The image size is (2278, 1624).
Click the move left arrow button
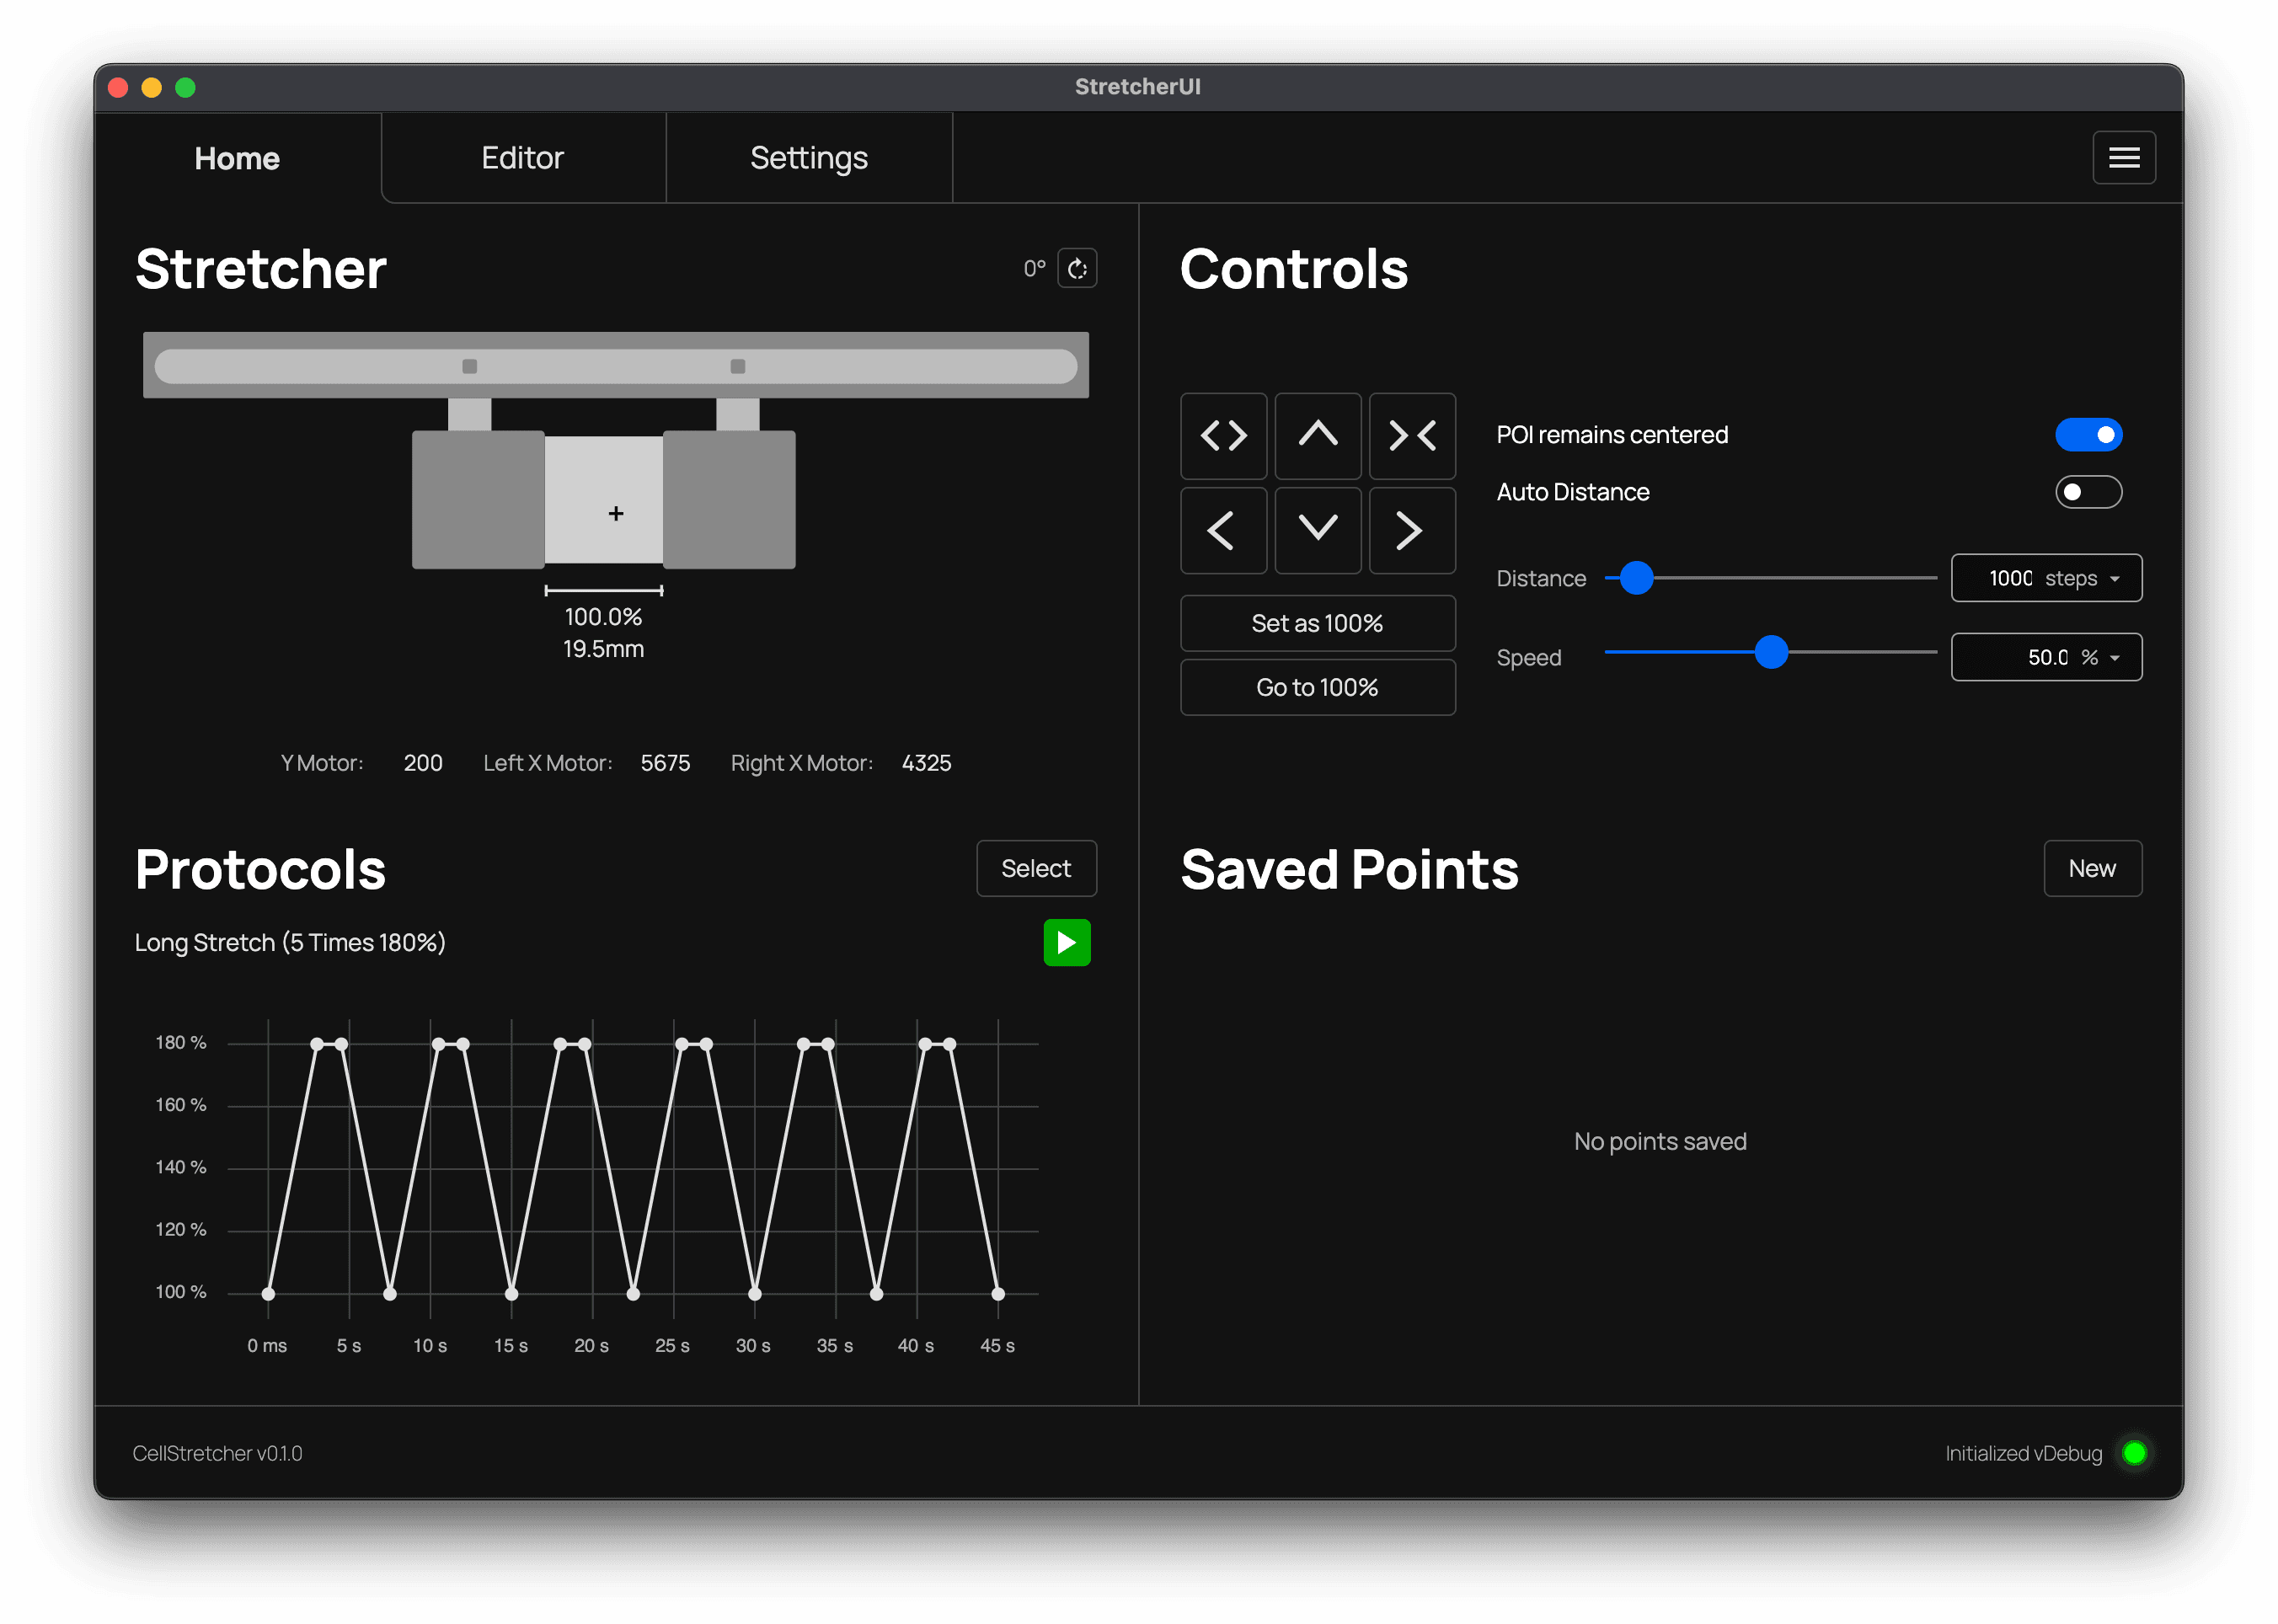(x=1223, y=530)
